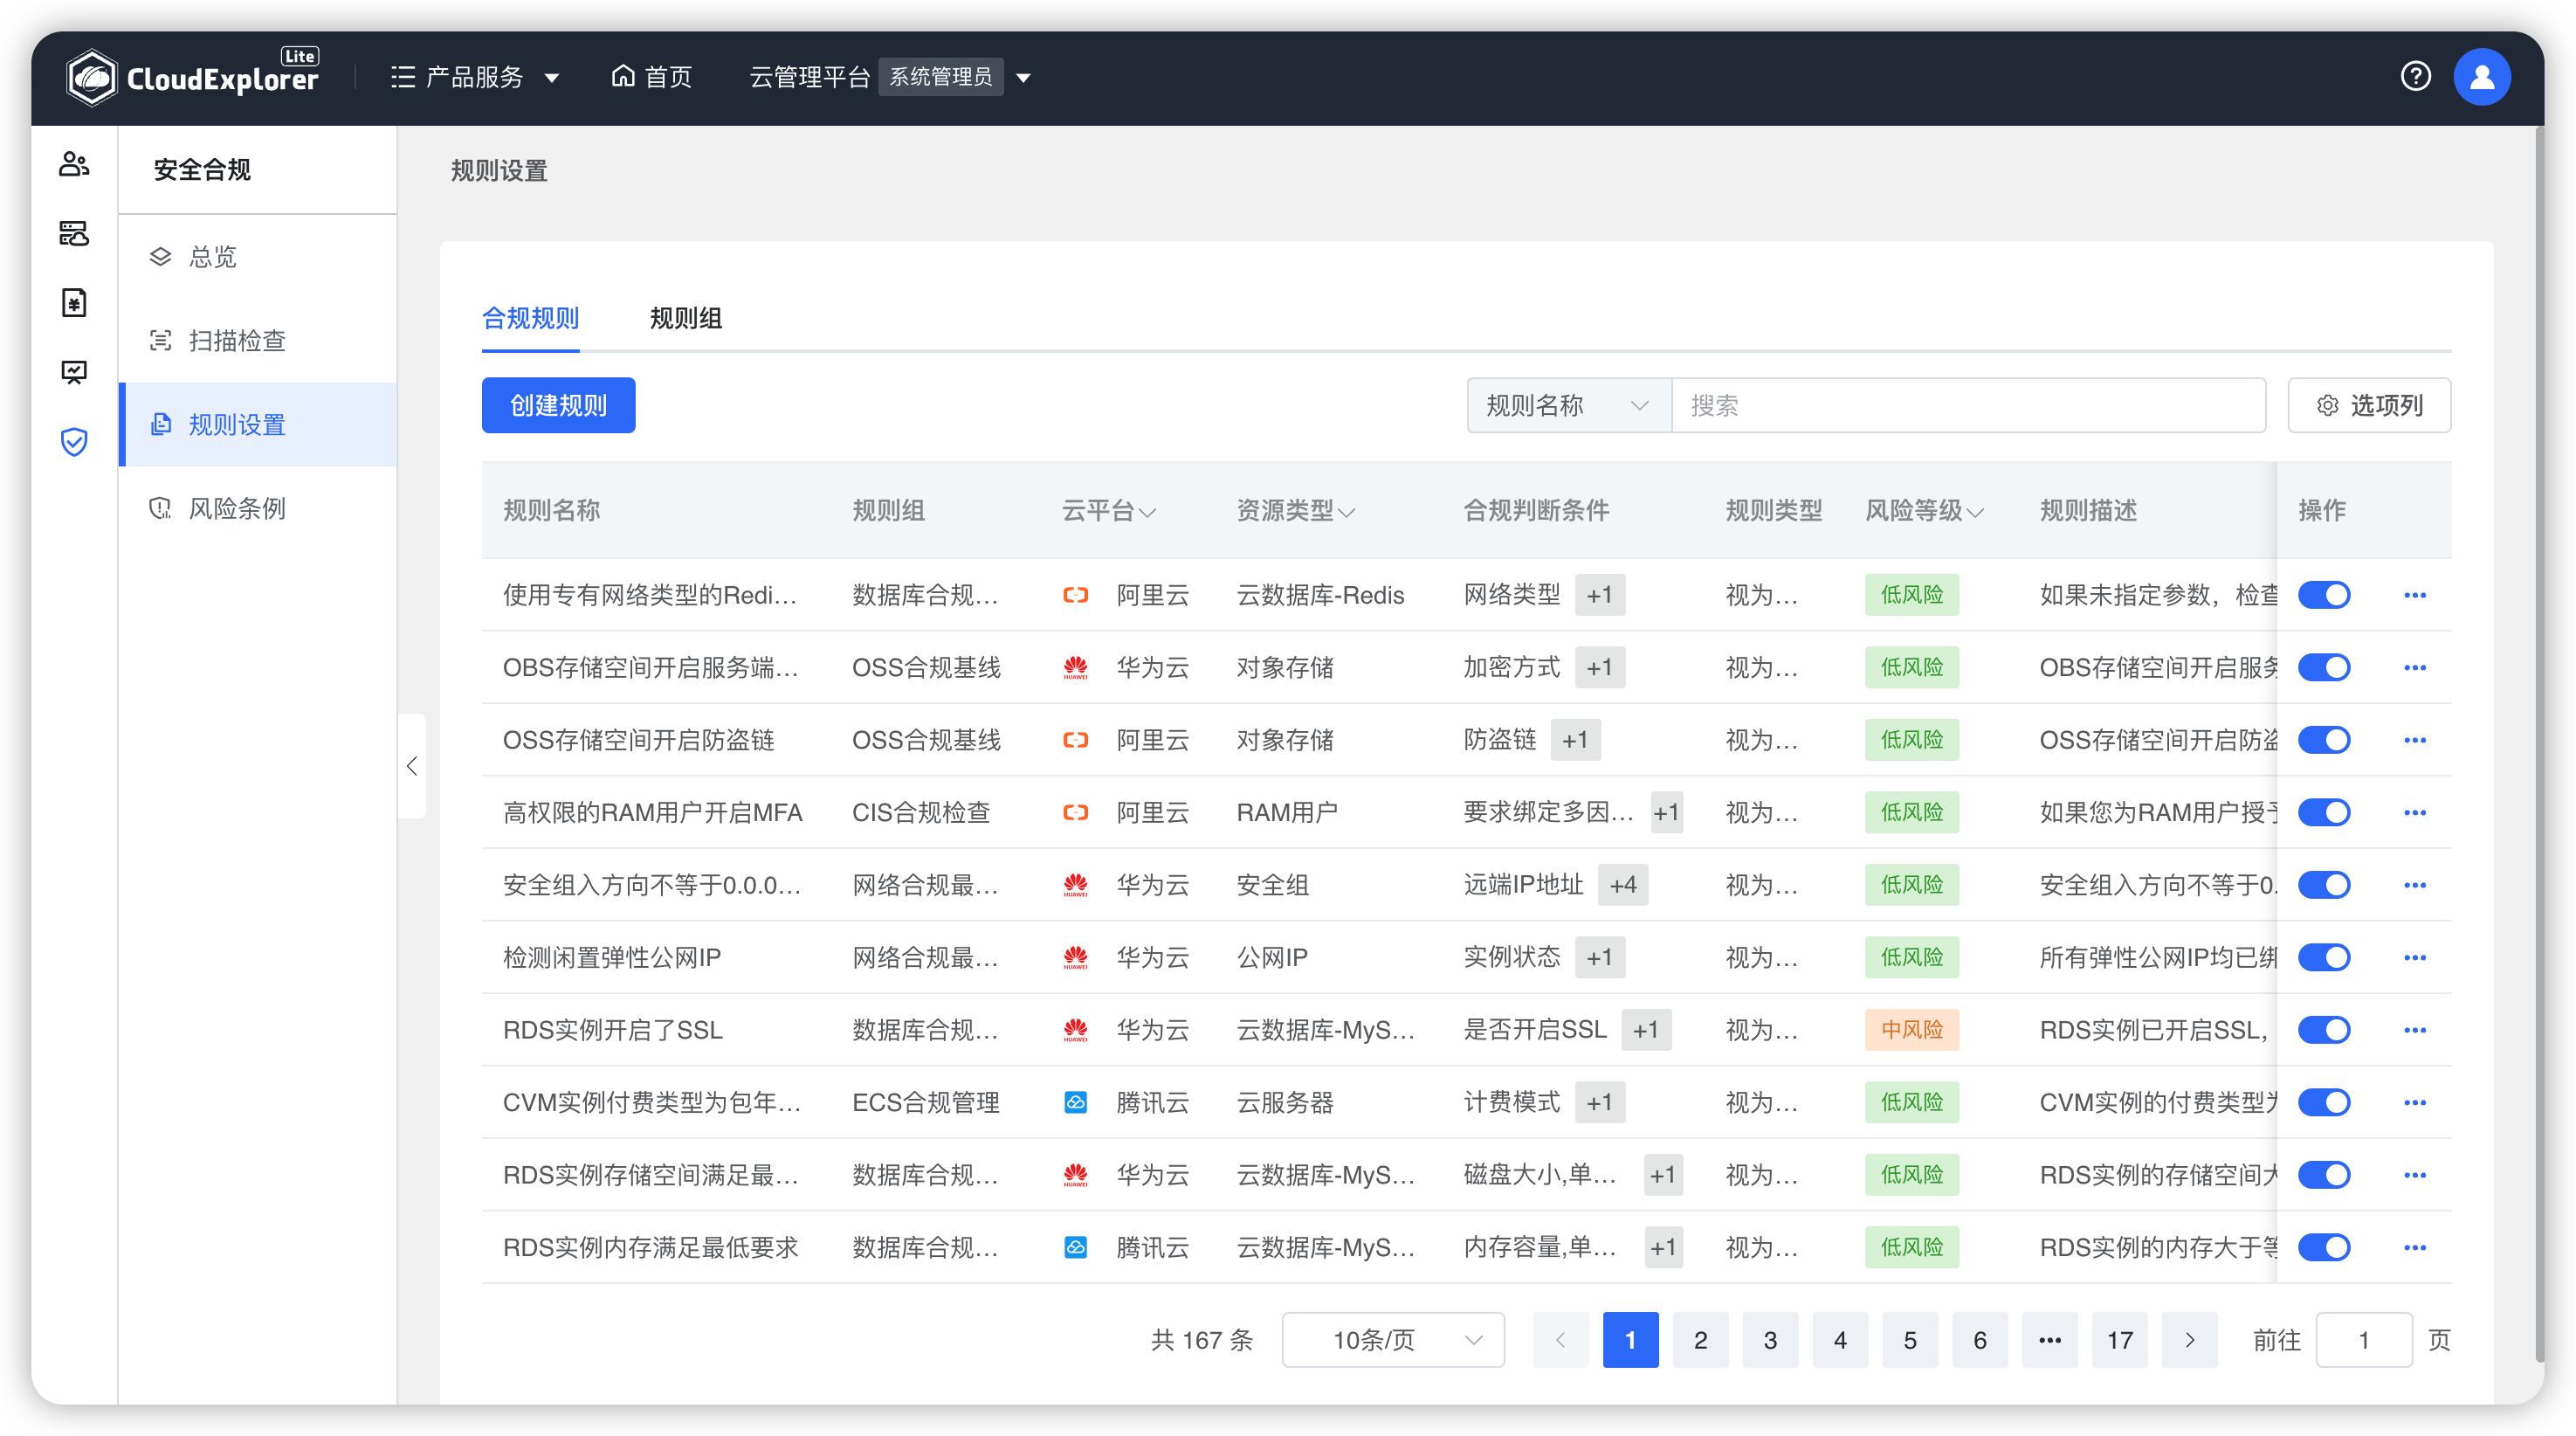The image size is (2576, 1436).
Task: Open 扫描检查 in the sidebar menu
Action: [x=258, y=340]
